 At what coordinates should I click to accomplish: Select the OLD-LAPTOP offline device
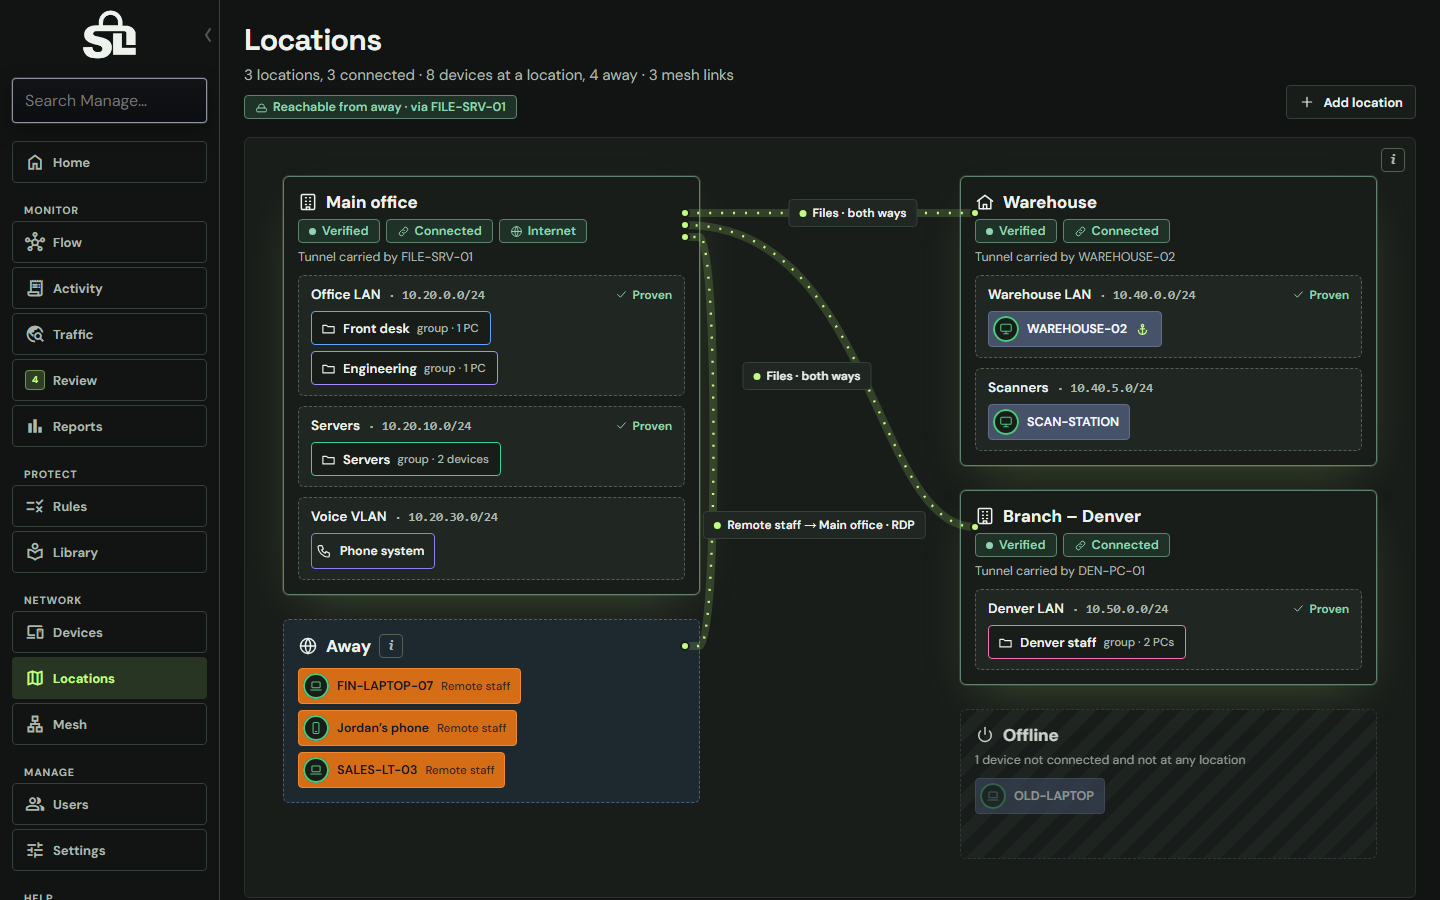[x=1040, y=796]
